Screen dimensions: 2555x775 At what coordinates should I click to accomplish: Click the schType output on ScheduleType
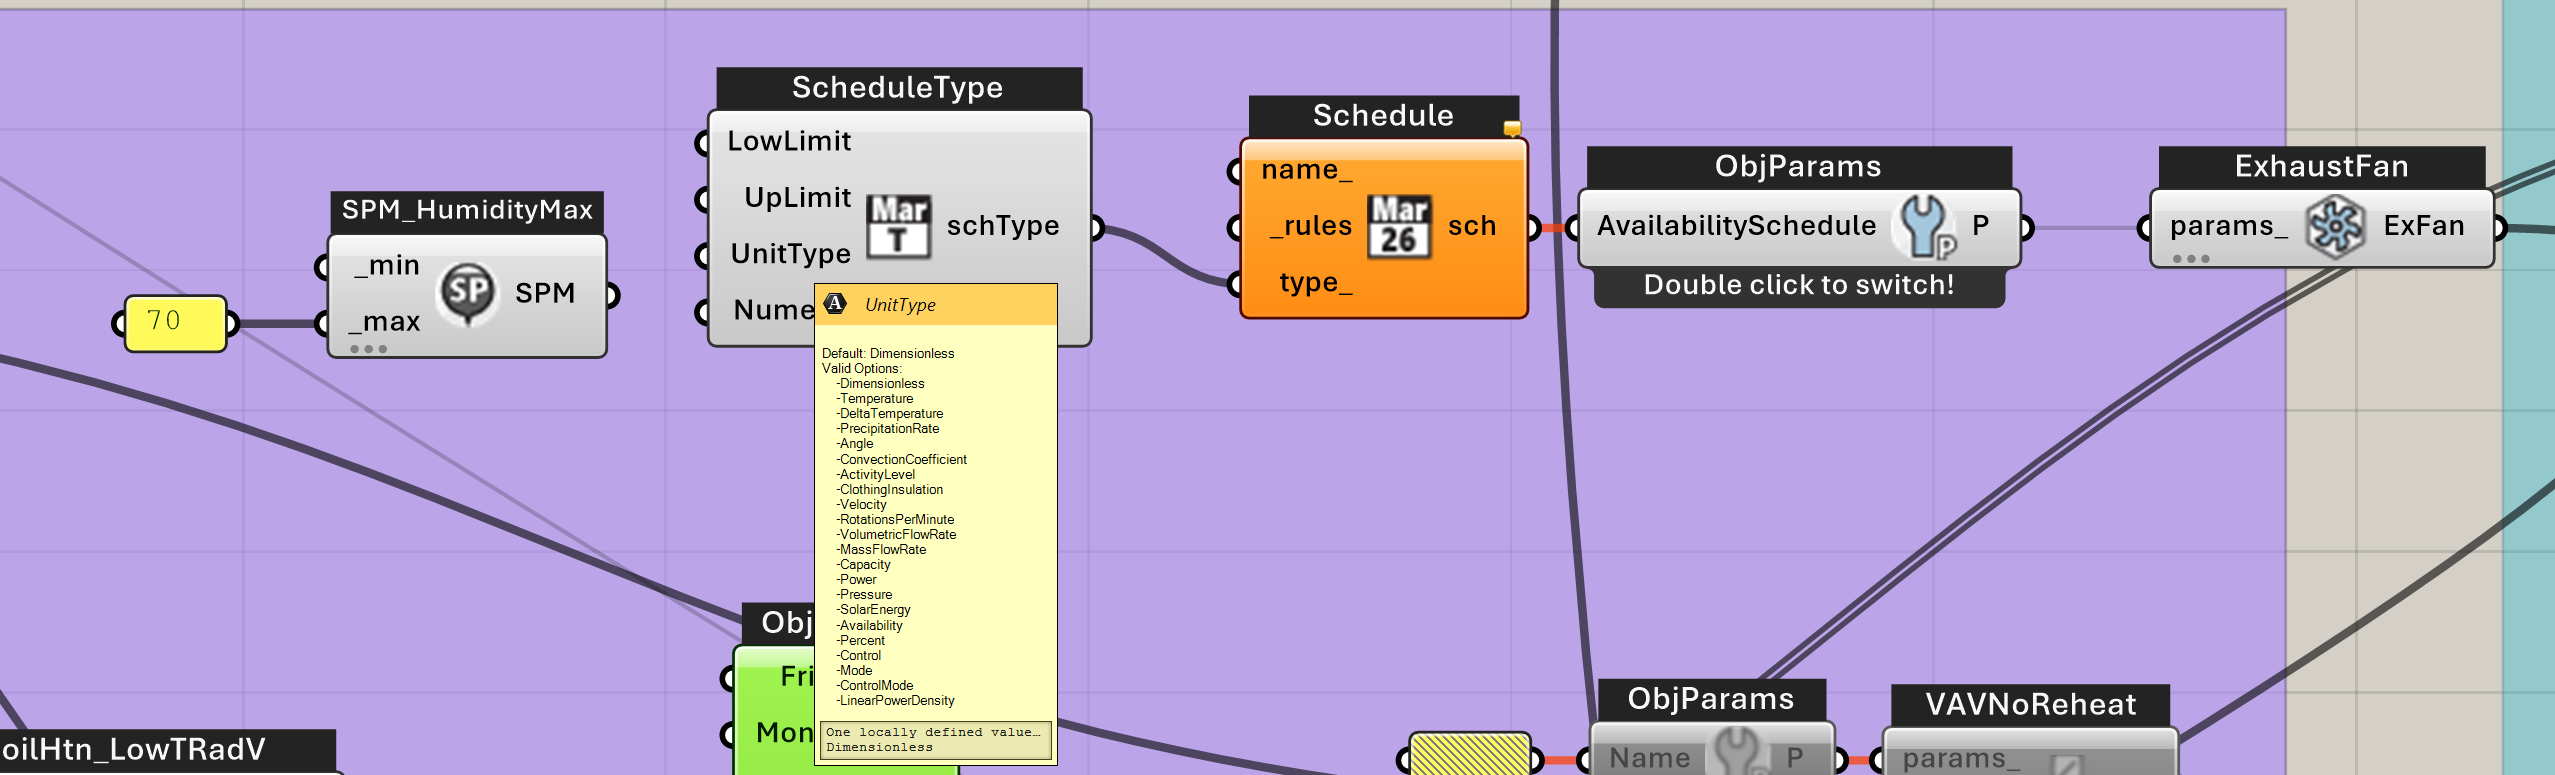pos(1002,226)
